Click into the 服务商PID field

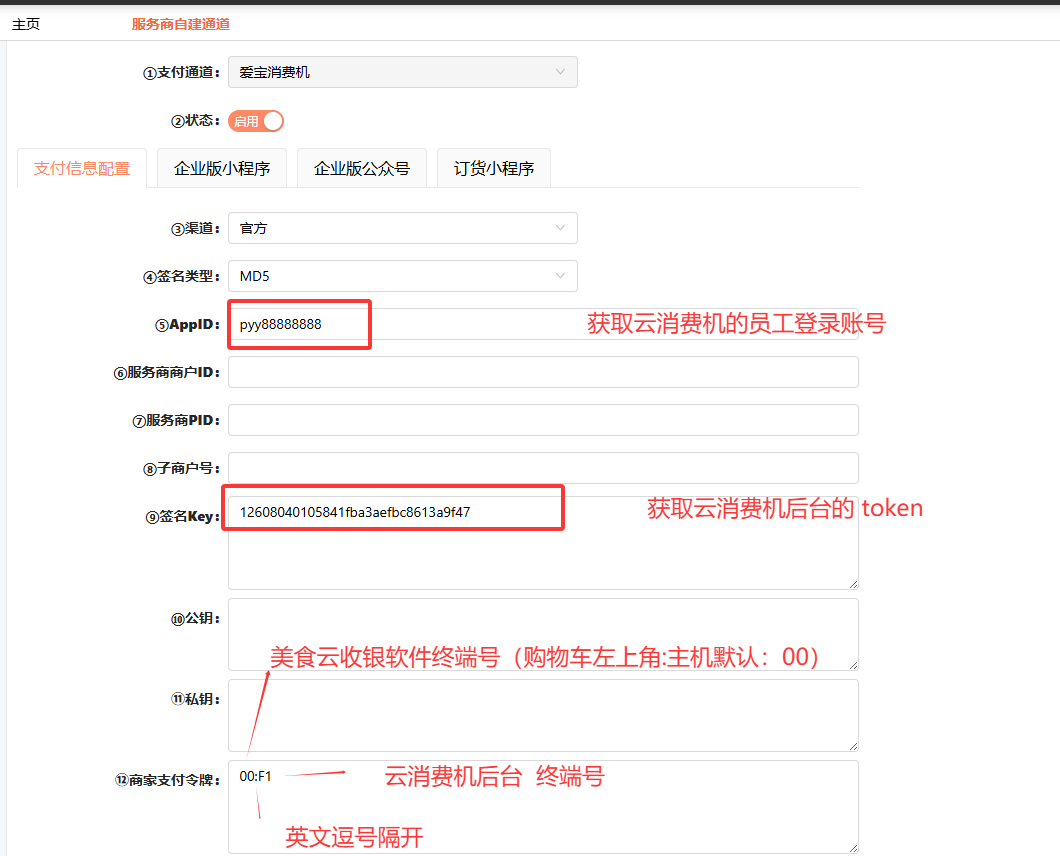coord(543,420)
